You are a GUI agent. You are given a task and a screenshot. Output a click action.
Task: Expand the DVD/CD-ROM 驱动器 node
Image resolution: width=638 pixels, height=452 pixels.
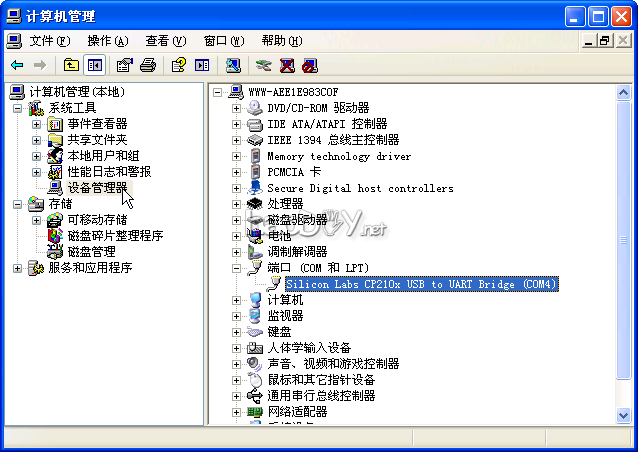point(237,108)
